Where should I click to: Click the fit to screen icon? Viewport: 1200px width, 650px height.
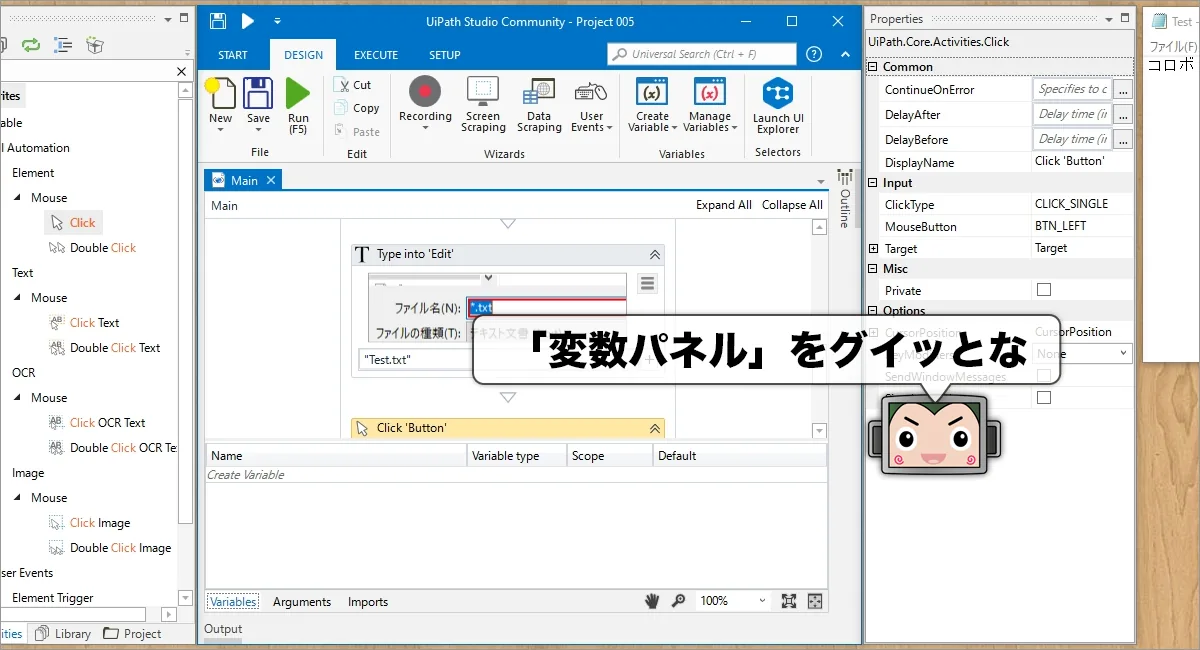(x=788, y=601)
